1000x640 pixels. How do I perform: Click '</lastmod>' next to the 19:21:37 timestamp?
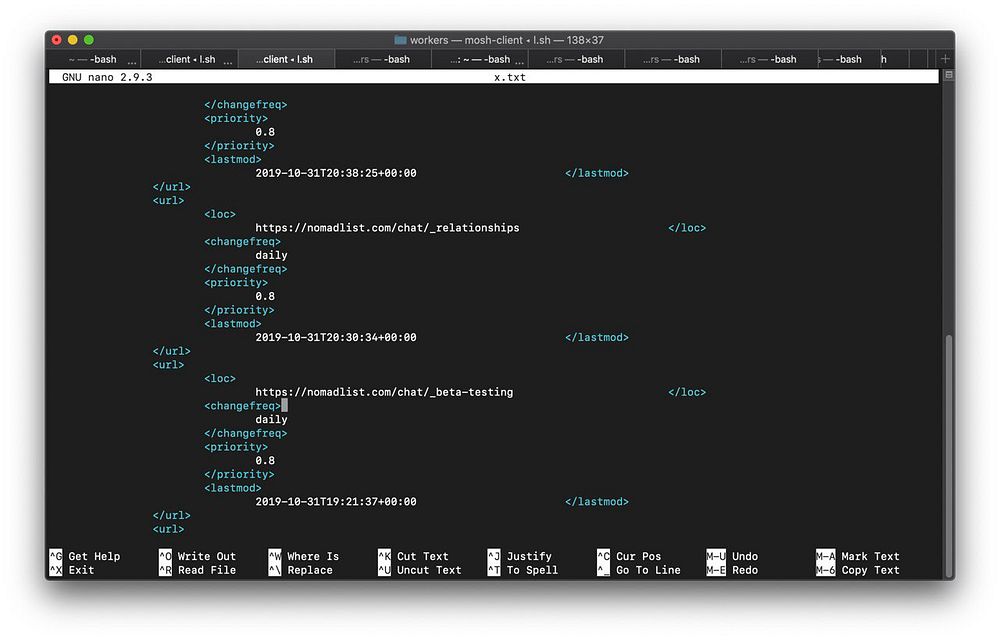coord(596,502)
